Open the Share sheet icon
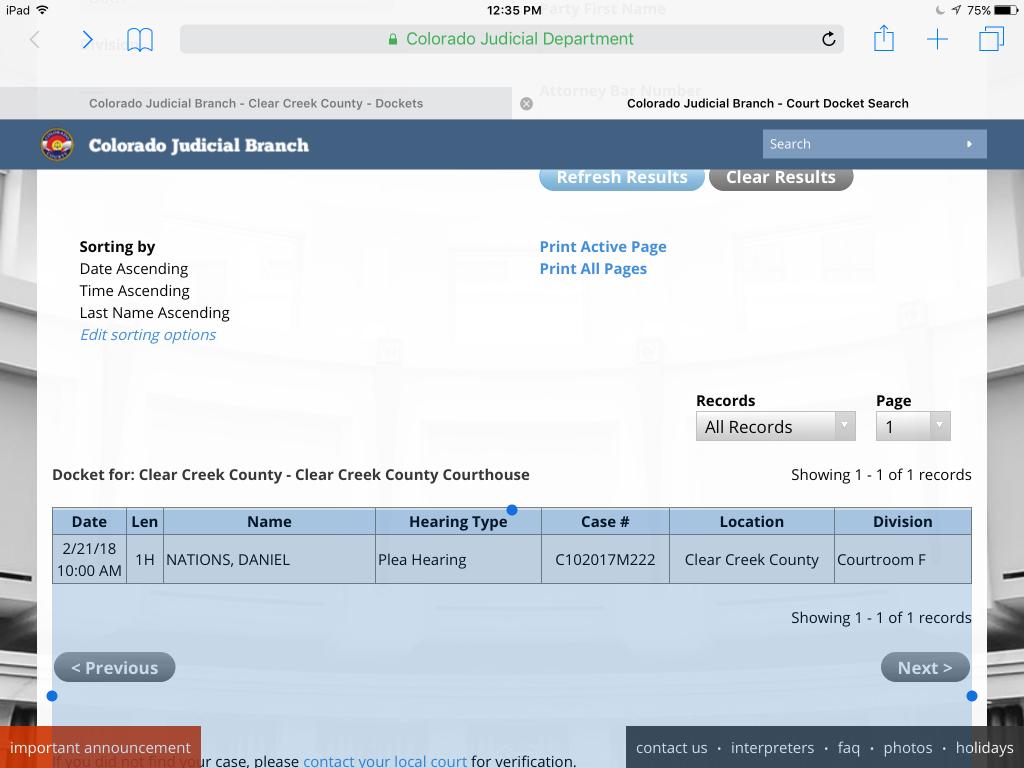1024x768 pixels. (883, 39)
